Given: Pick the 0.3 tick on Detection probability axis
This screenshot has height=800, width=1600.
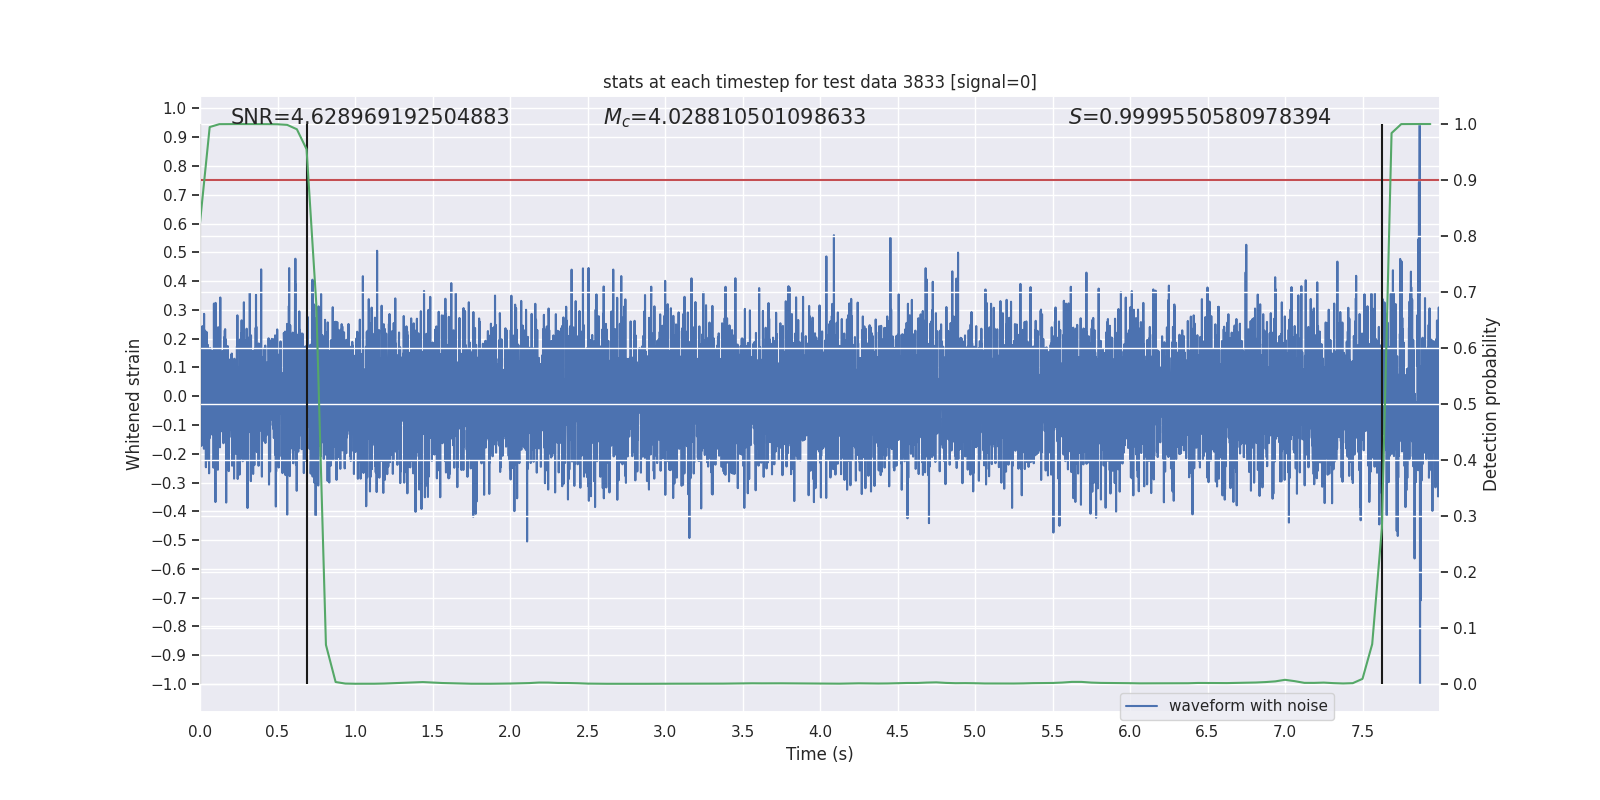Looking at the screenshot, I should click(x=1465, y=516).
